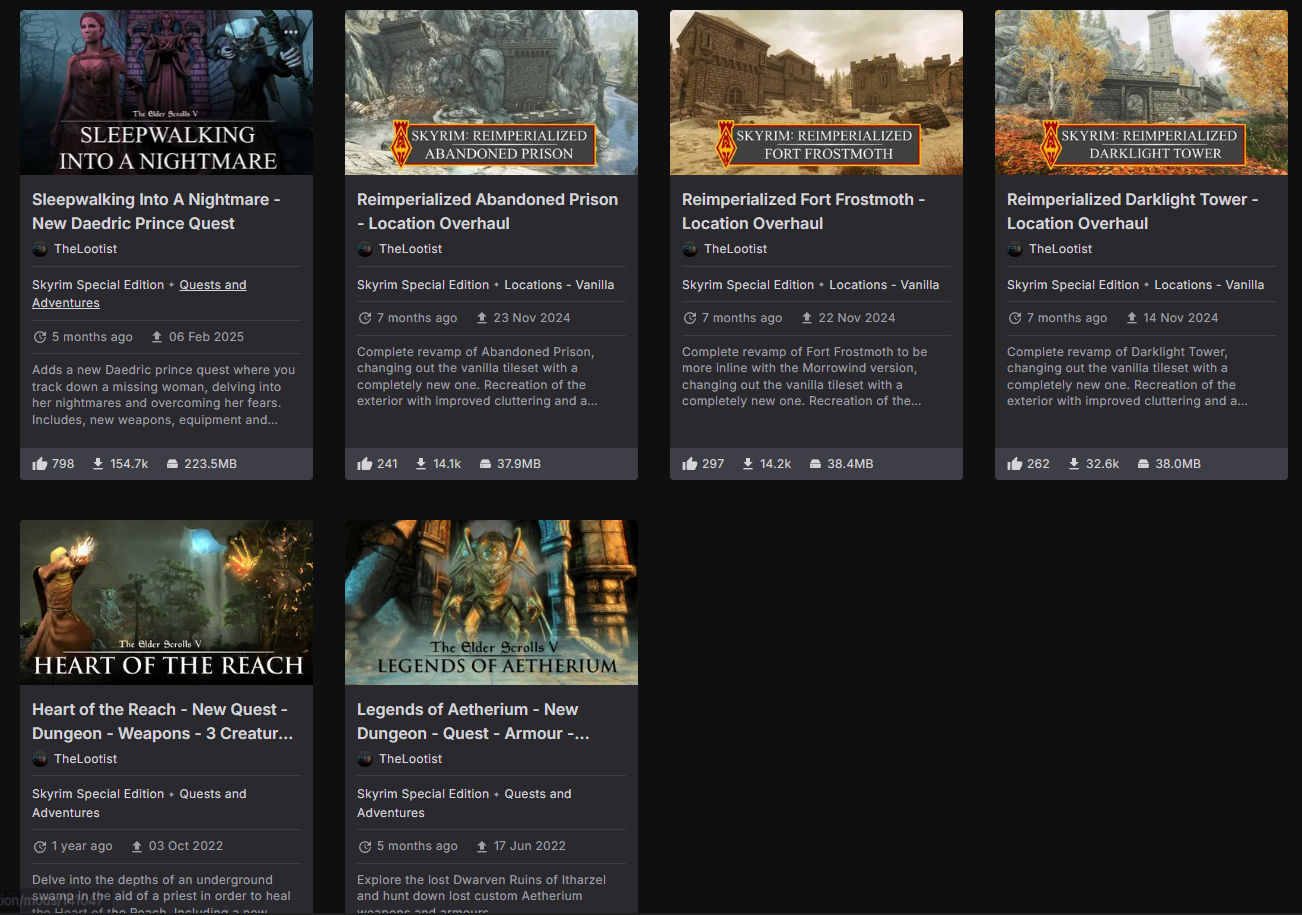The width and height of the screenshot is (1302, 915).
Task: Click Skyrim Special Edition on Darklight Tower card
Action: [1073, 285]
